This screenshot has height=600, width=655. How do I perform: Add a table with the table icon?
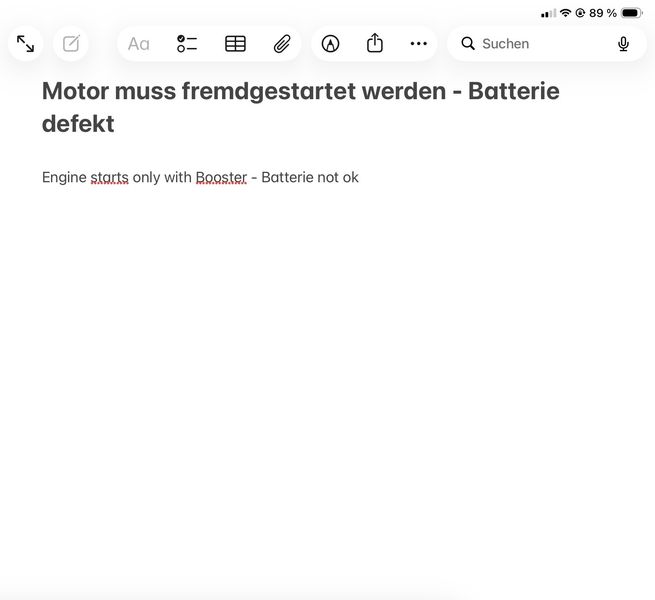pyautogui.click(x=235, y=44)
